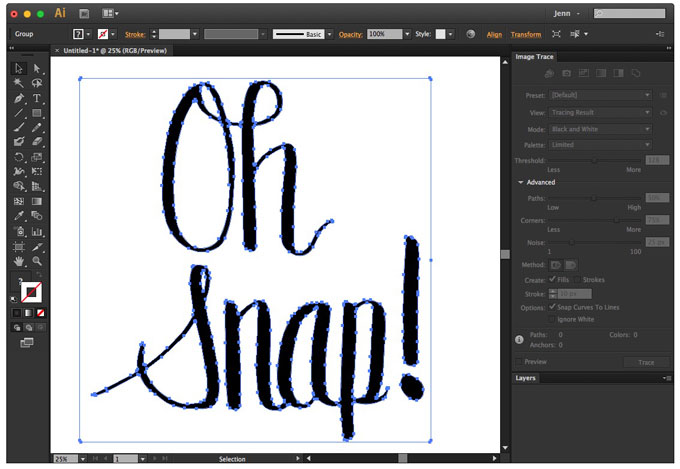Select the Eraser tool
680x469 pixels.
click(x=37, y=142)
